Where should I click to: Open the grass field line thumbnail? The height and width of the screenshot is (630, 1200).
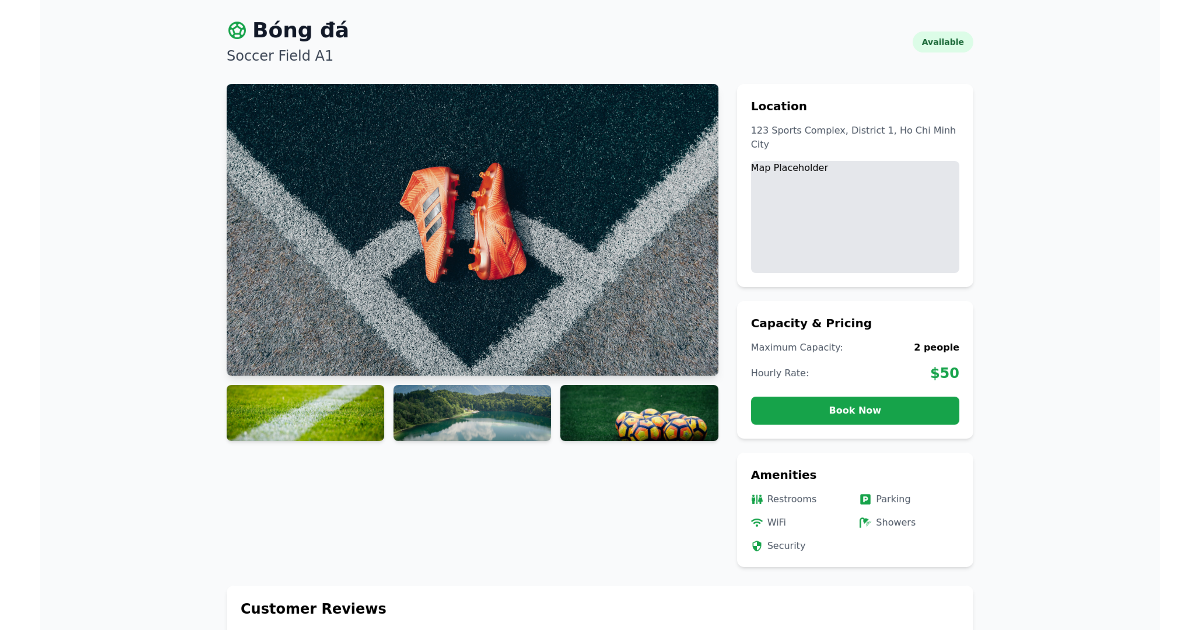305,412
